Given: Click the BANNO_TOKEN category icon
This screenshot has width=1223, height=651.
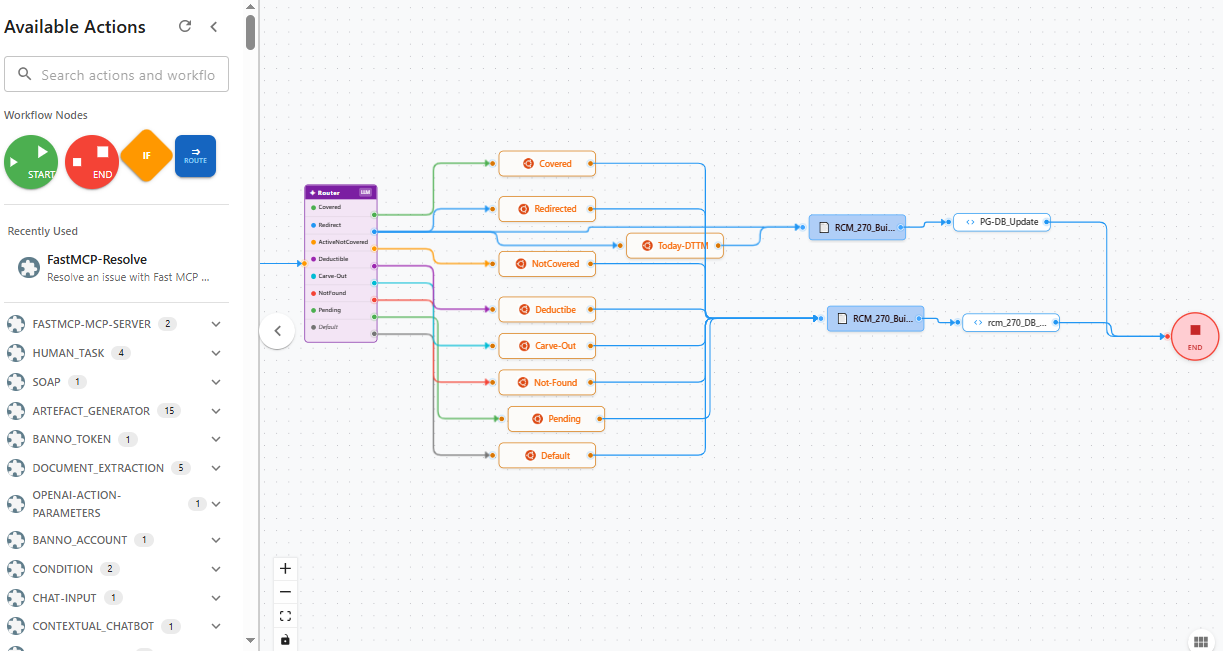Looking at the screenshot, I should coord(15,439).
